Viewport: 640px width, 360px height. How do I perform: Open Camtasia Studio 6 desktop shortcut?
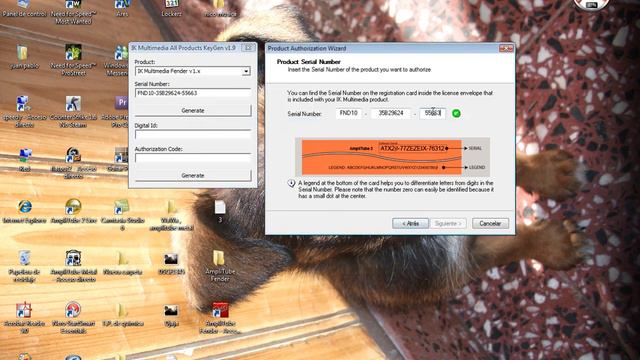point(122,207)
